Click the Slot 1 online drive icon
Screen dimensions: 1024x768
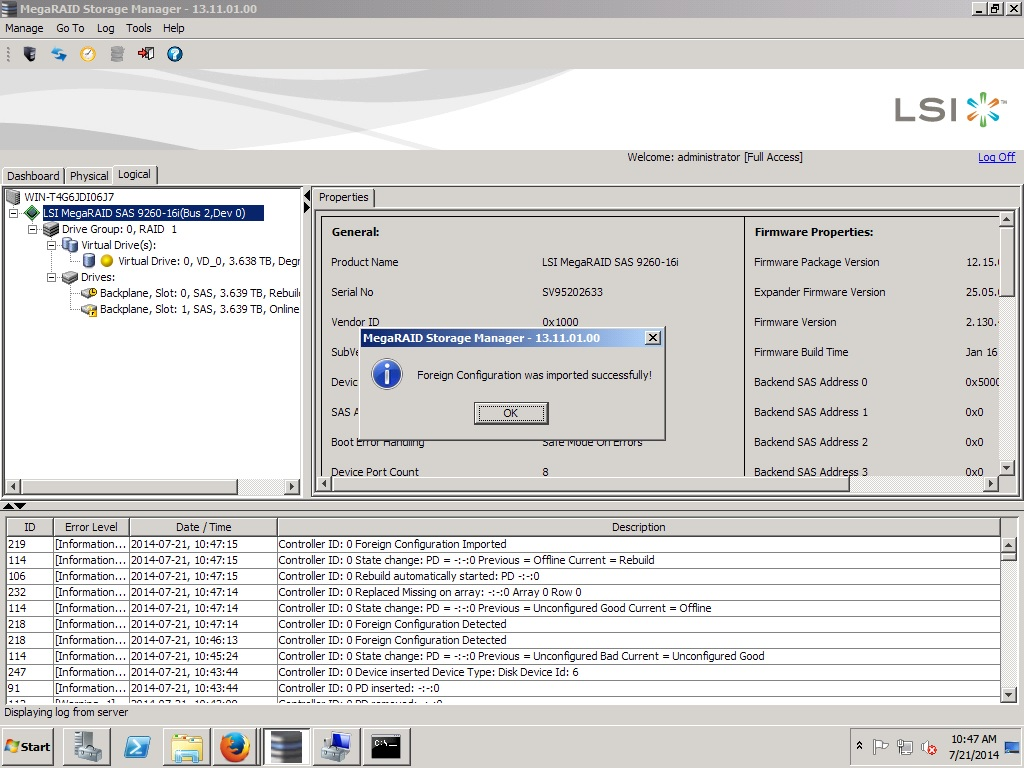[x=89, y=310]
